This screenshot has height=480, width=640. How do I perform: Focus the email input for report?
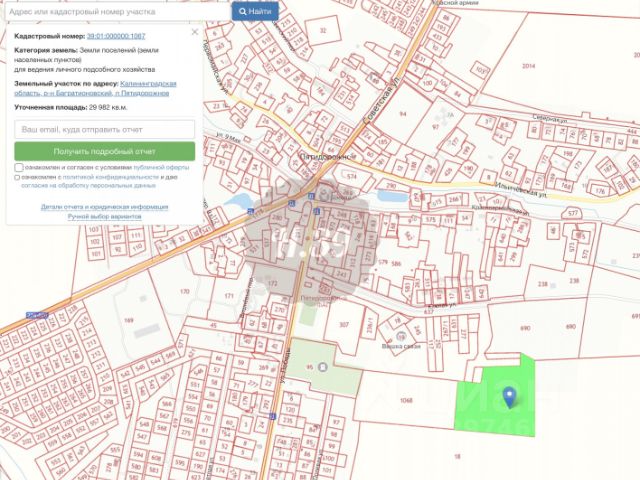[104, 129]
